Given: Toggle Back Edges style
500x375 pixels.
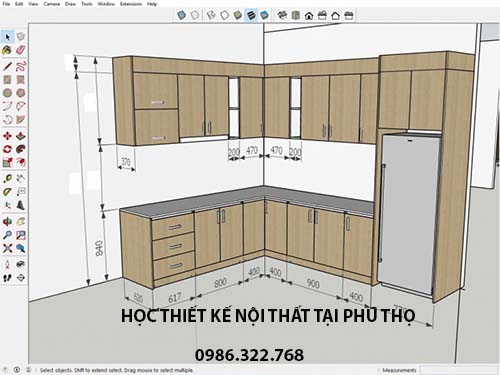Looking at the screenshot, I should click(x=195, y=15).
